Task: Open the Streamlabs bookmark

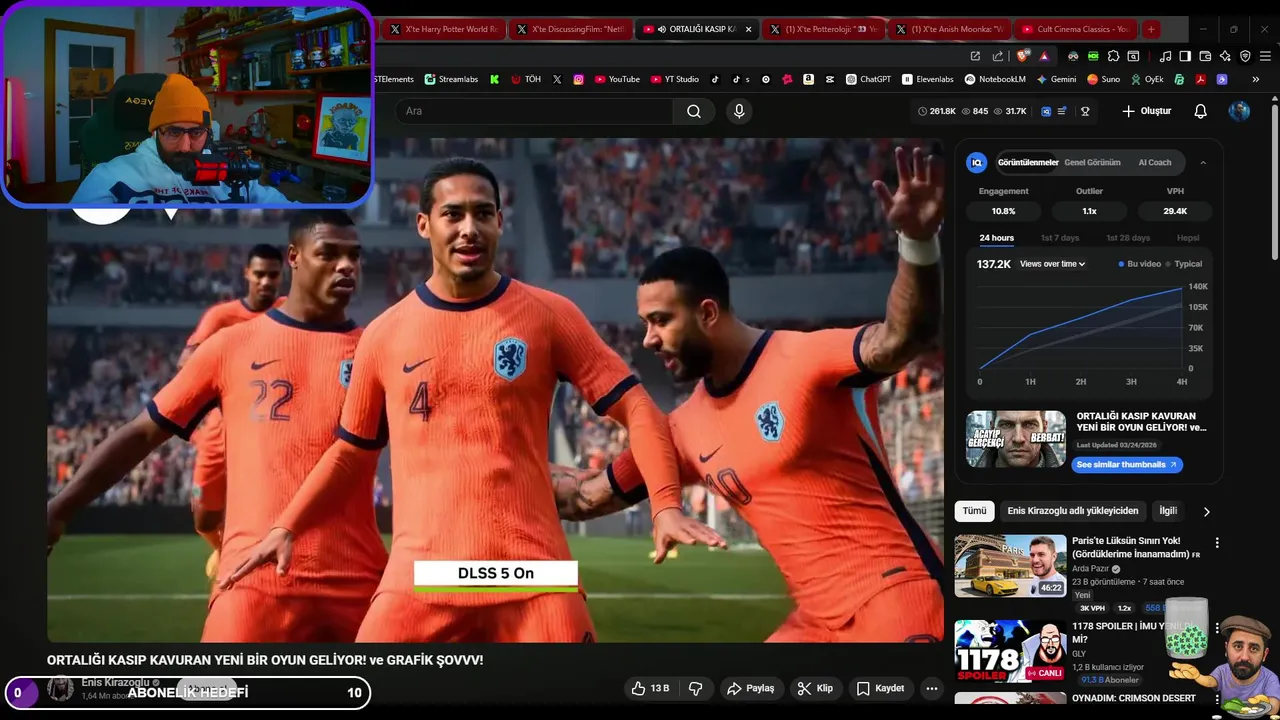Action: pos(452,79)
